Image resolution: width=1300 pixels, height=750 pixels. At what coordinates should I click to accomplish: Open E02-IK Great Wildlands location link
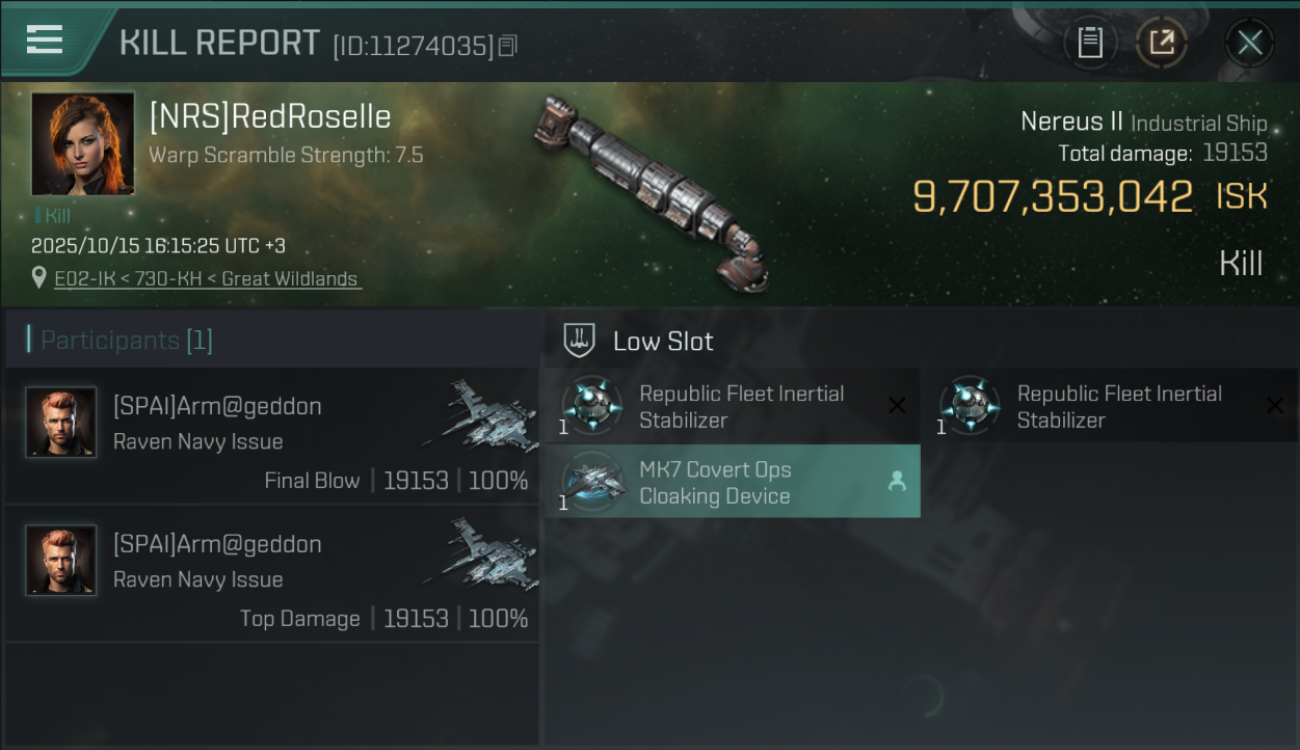click(x=207, y=279)
